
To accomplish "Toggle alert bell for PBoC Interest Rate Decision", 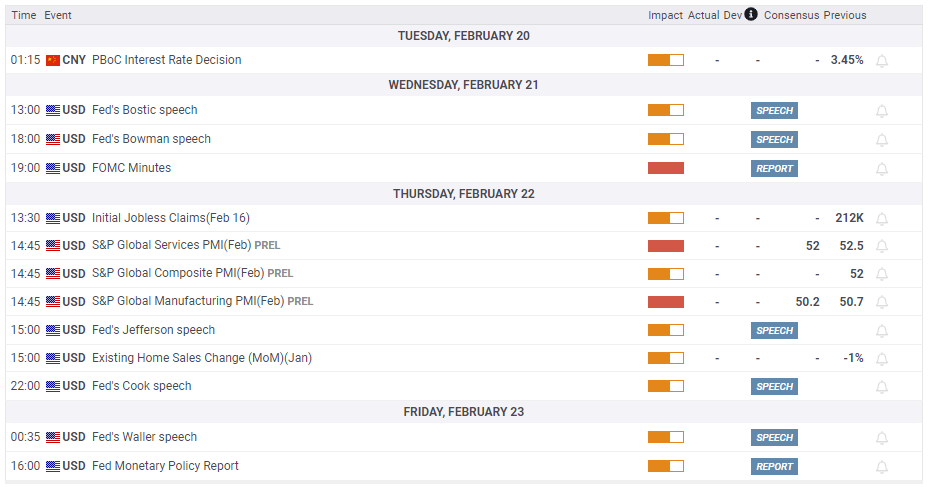I will (882, 61).
